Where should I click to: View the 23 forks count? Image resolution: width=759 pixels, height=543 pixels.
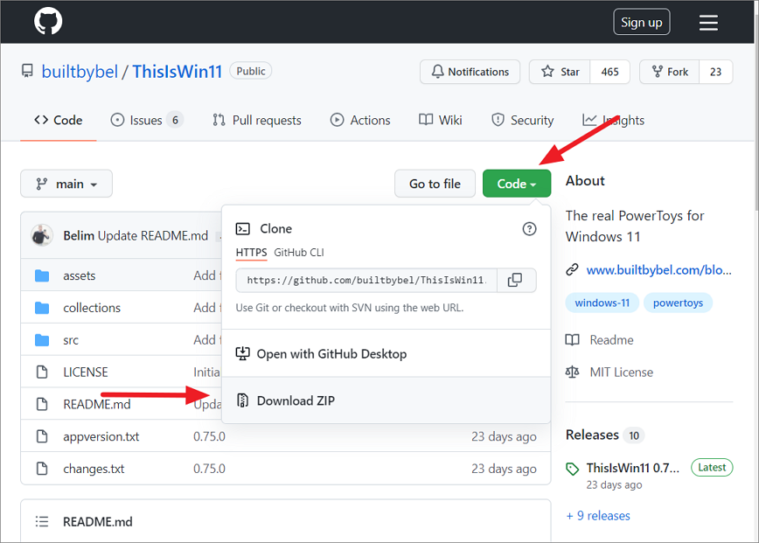tap(715, 72)
